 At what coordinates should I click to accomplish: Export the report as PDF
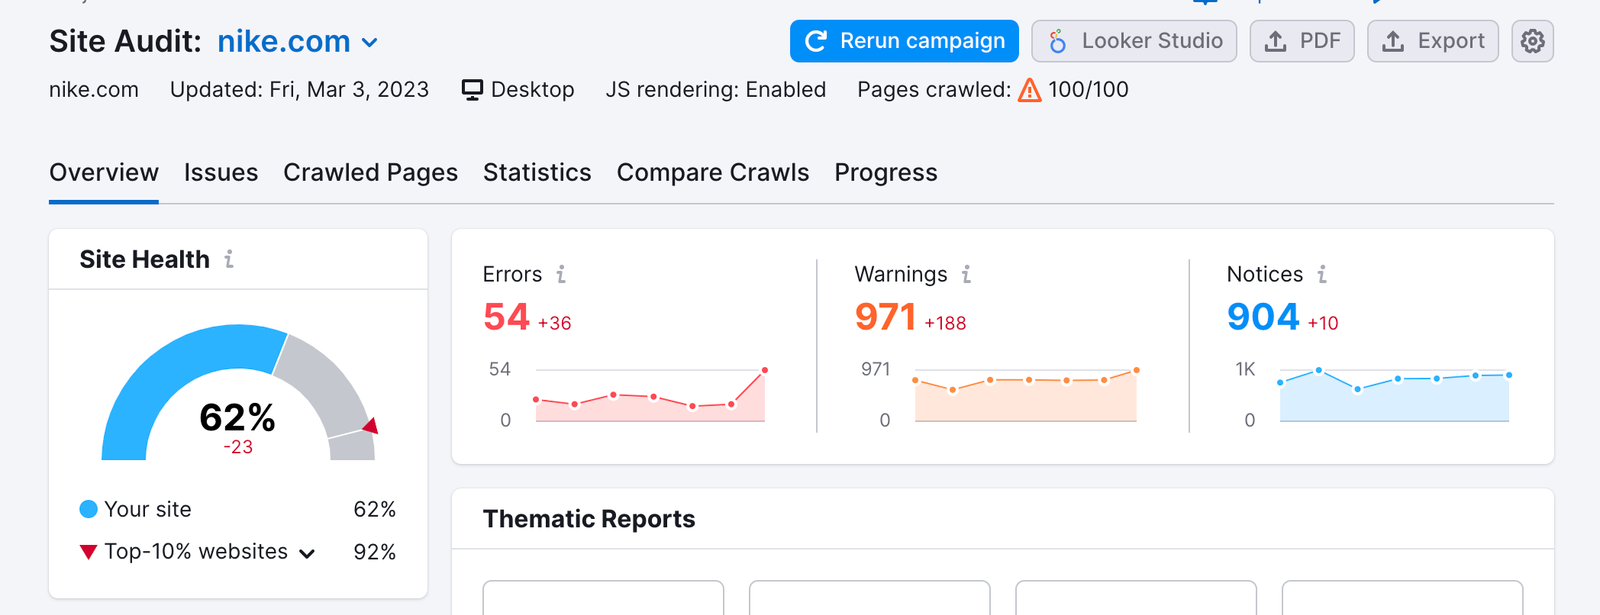(1302, 41)
